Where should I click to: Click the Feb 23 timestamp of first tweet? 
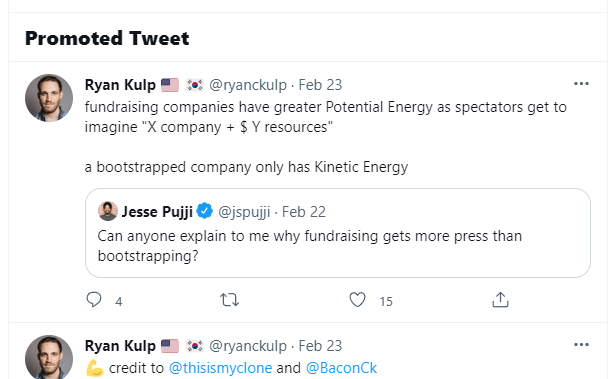pyautogui.click(x=320, y=85)
